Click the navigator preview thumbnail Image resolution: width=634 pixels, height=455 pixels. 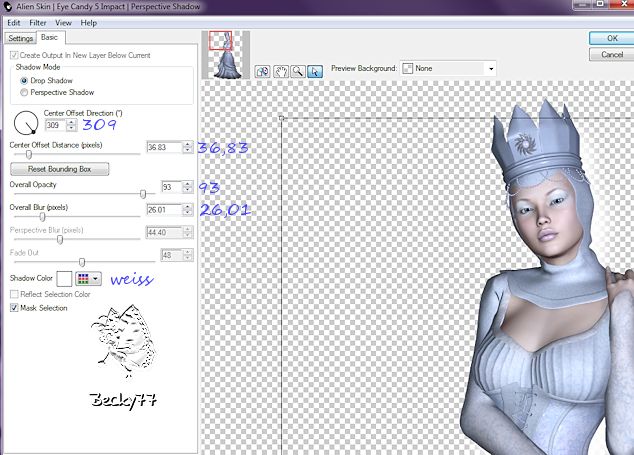(226, 55)
